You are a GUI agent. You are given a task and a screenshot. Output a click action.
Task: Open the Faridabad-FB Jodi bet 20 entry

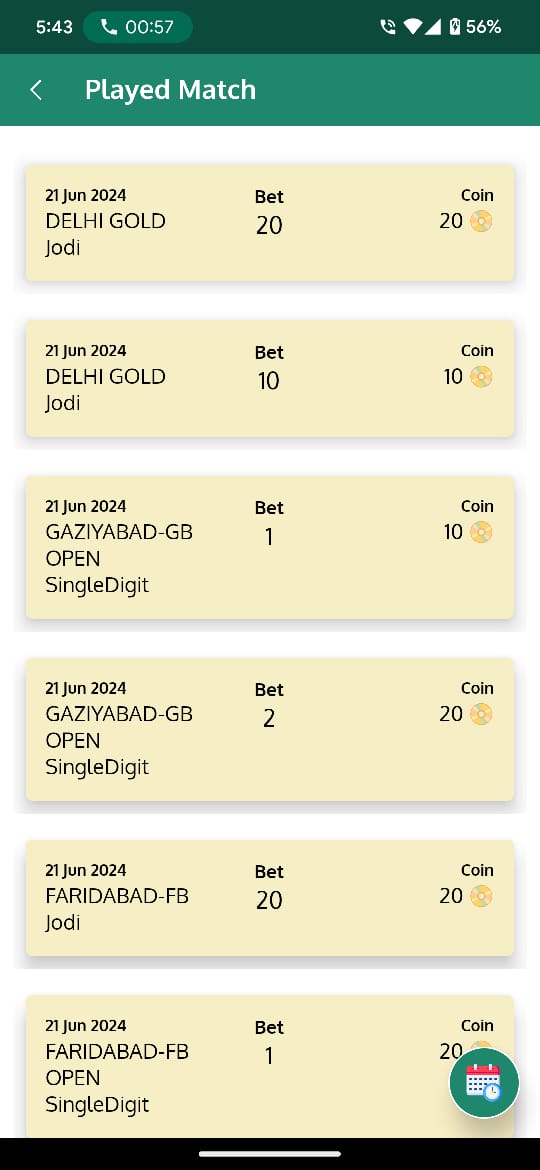click(x=270, y=898)
